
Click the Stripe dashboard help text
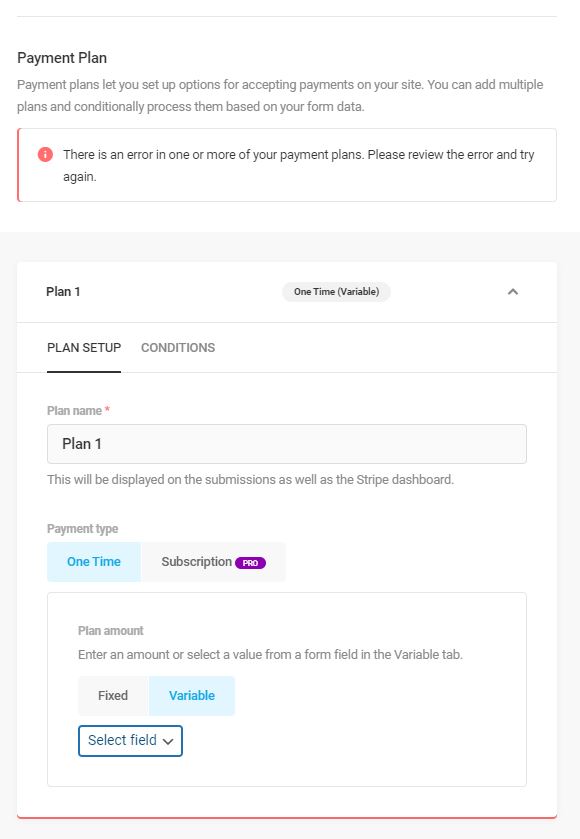pyautogui.click(x=250, y=479)
